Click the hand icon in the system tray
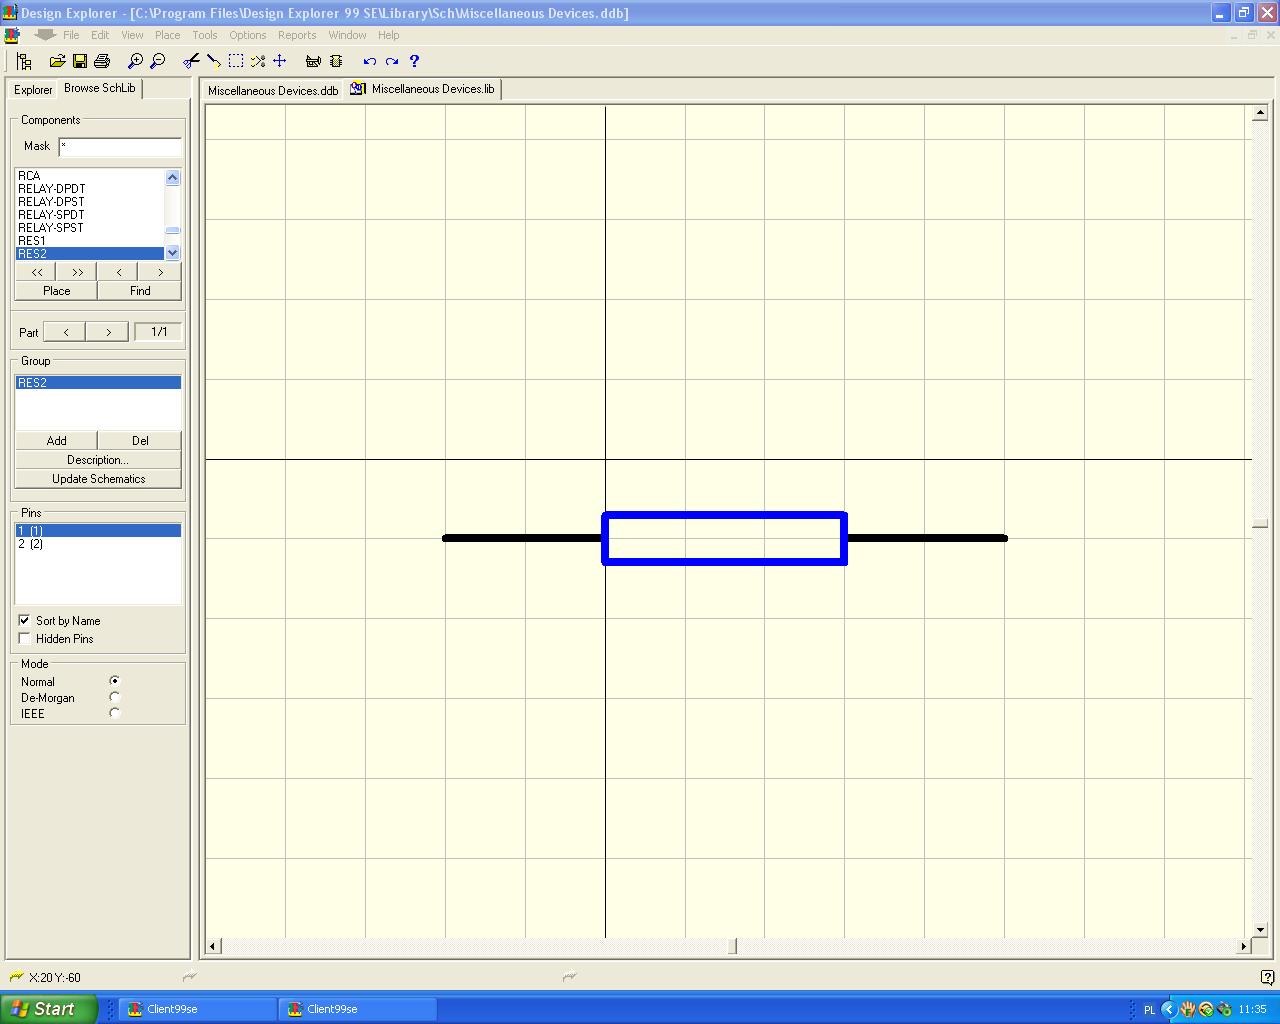 [1188, 1009]
